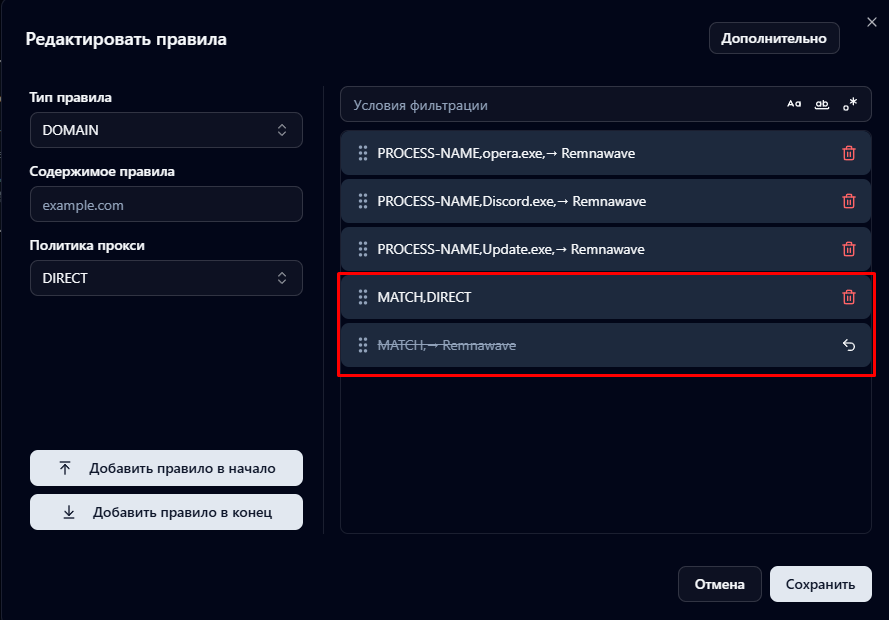This screenshot has width=889, height=620.
Task: Click the Отмена button
Action: (x=719, y=584)
